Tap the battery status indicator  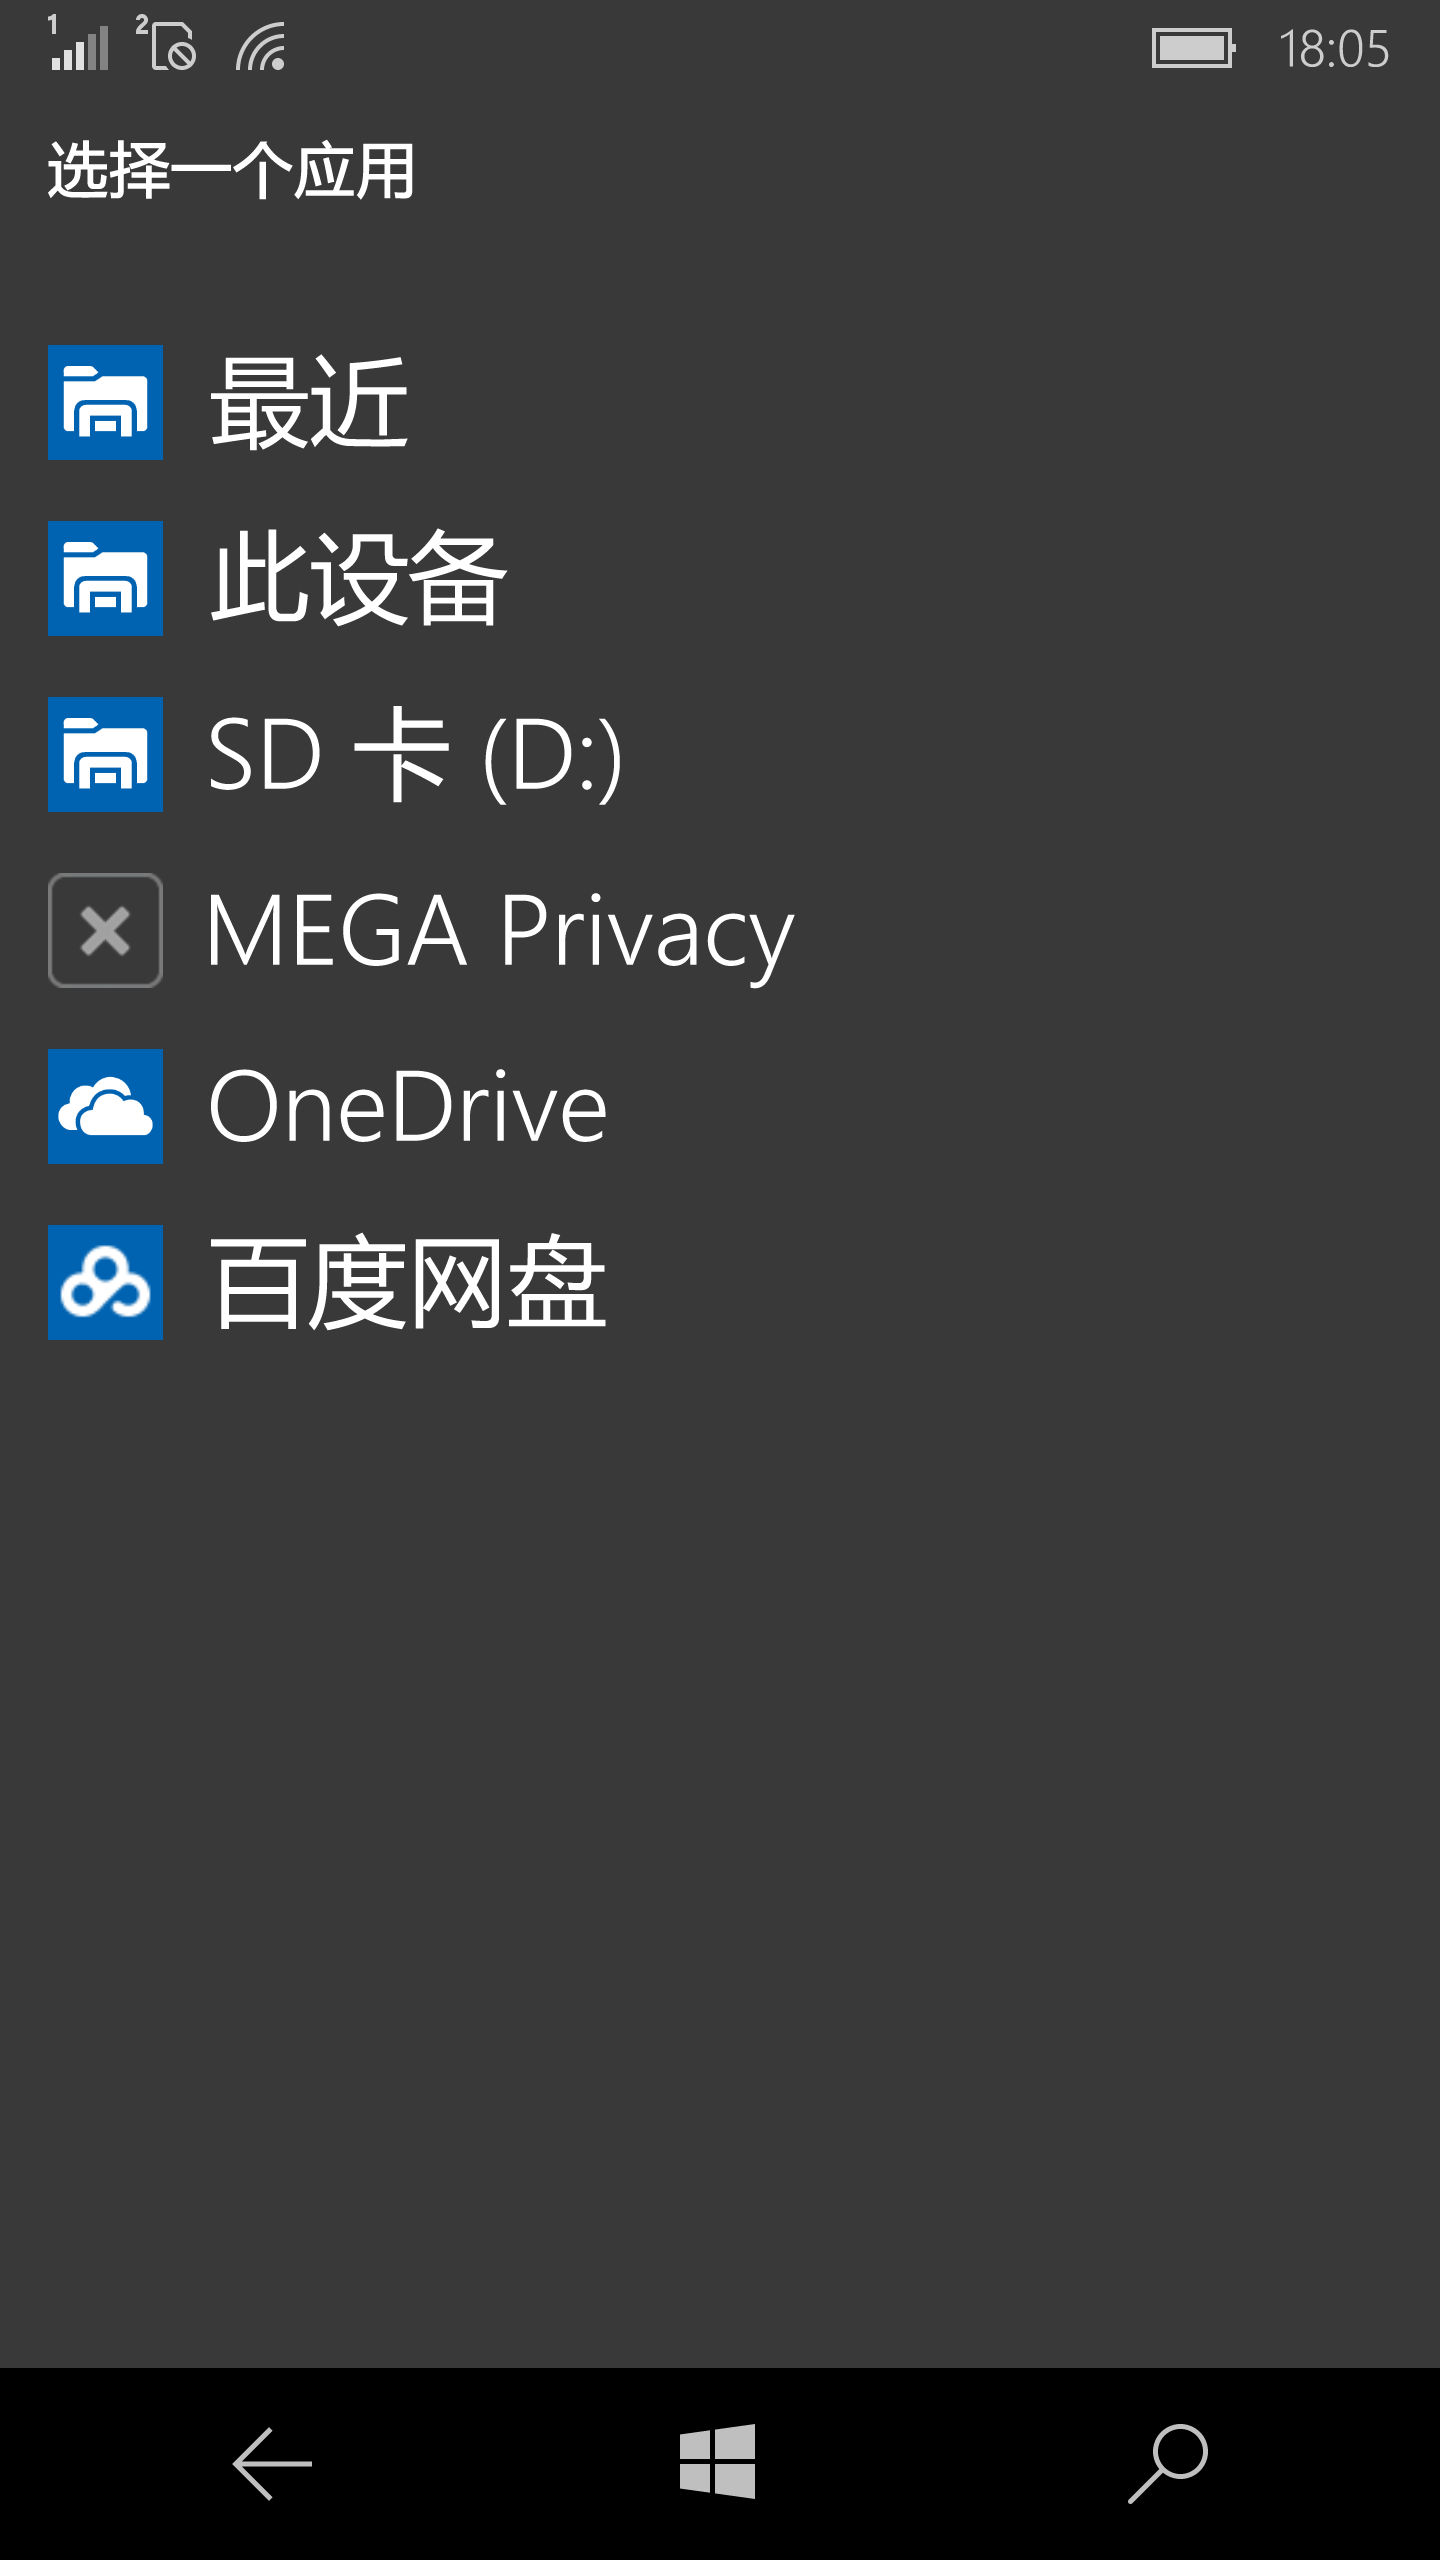coord(1193,48)
